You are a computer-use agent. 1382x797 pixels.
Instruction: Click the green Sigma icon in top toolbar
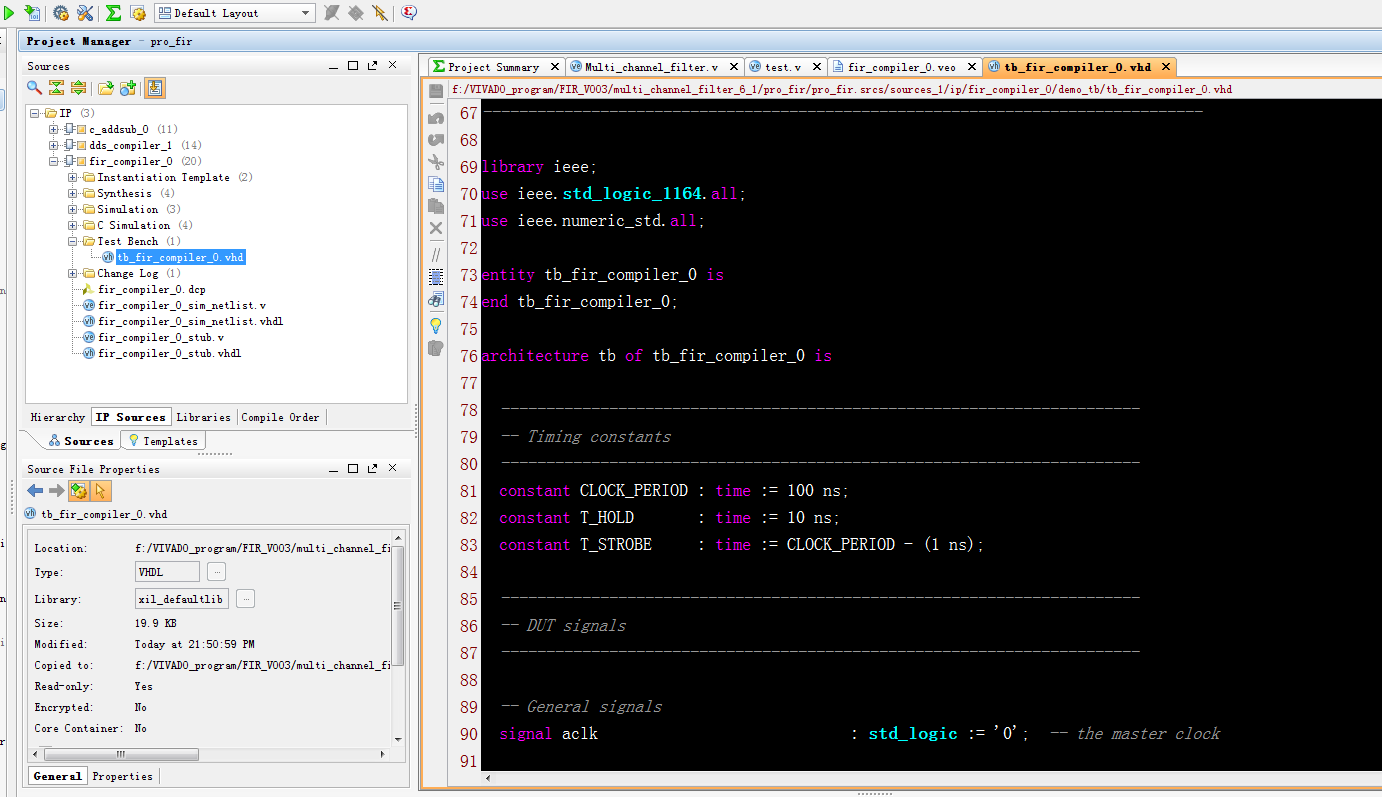point(113,13)
